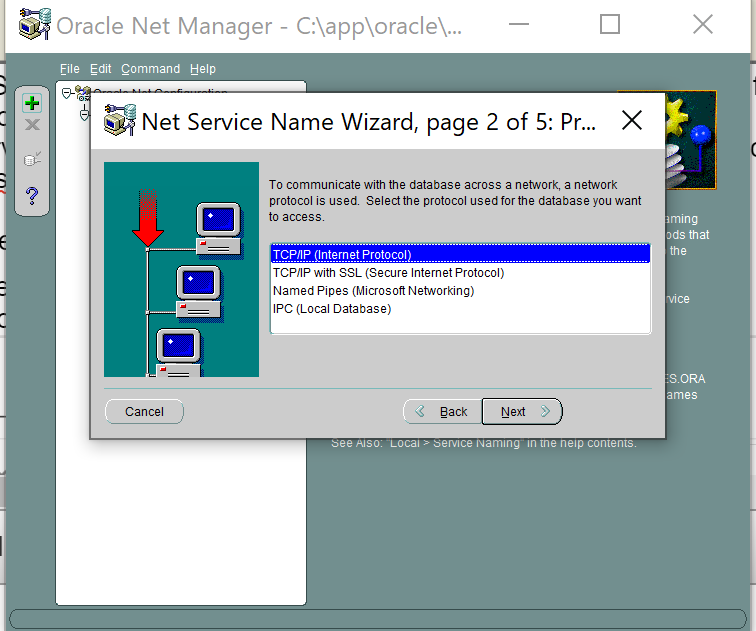Click the Oracle Net Configuration tree node icon
Image resolution: width=756 pixels, height=631 pixels.
[x=82, y=94]
